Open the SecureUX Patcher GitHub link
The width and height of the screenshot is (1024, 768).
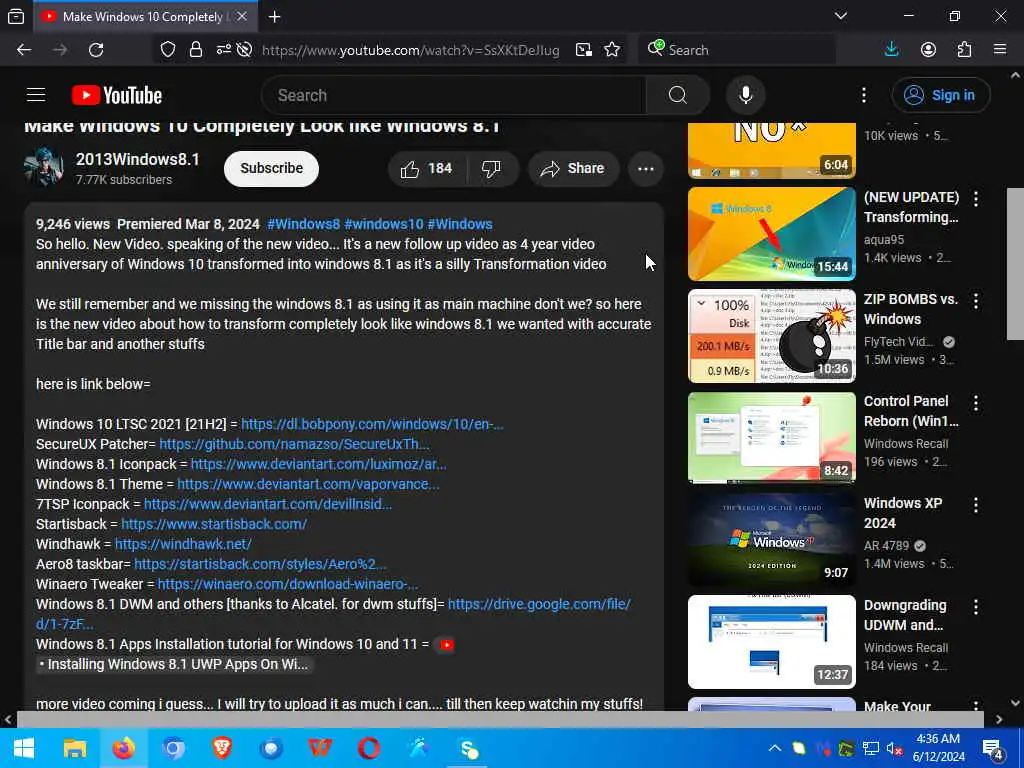tap(295, 444)
